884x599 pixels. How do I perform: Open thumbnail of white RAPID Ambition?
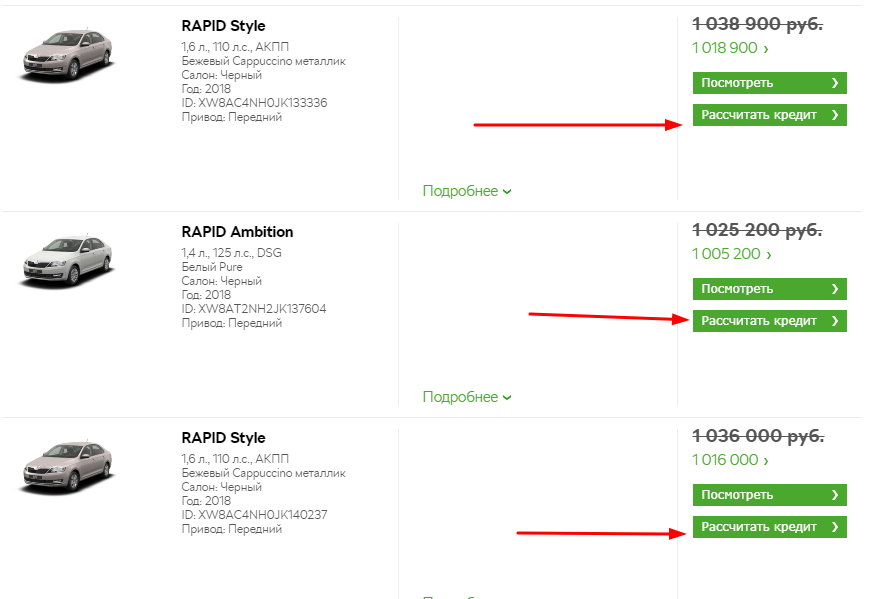[x=67, y=261]
